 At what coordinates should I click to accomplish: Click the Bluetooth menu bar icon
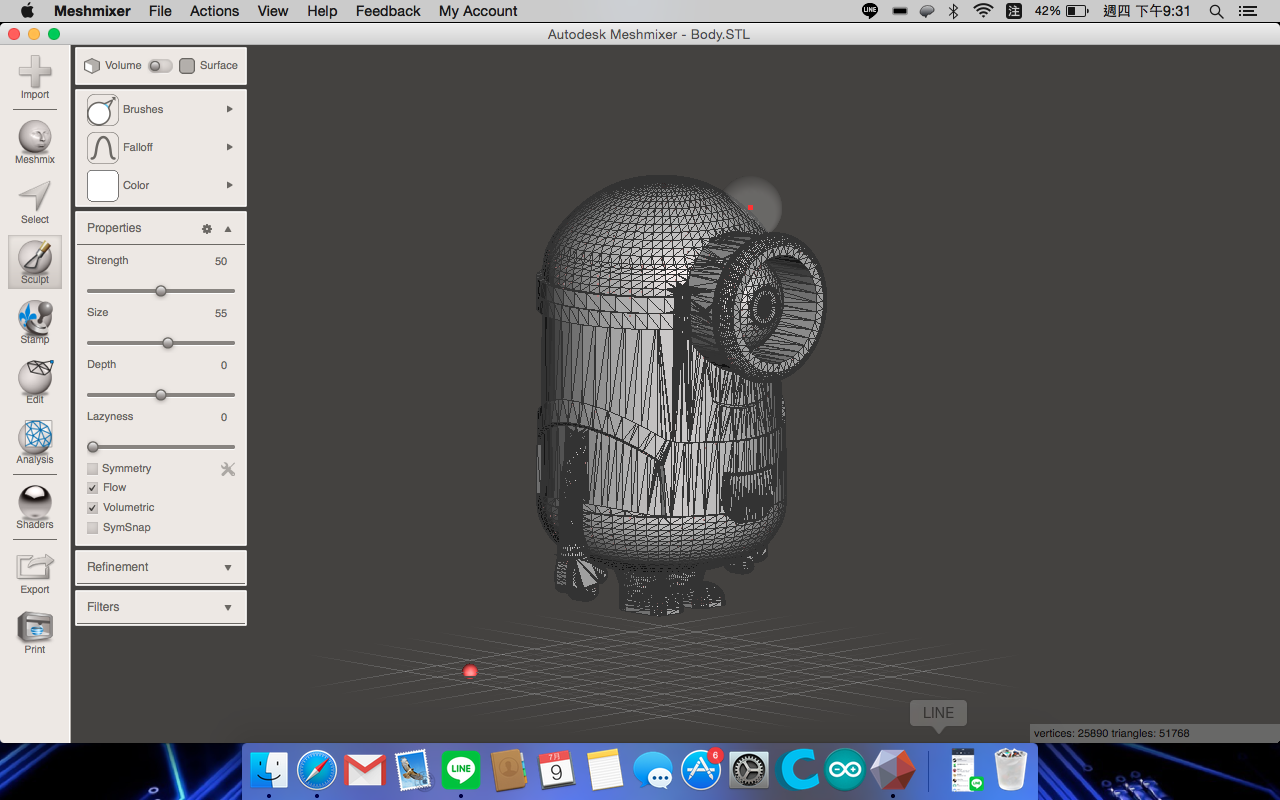pos(954,11)
